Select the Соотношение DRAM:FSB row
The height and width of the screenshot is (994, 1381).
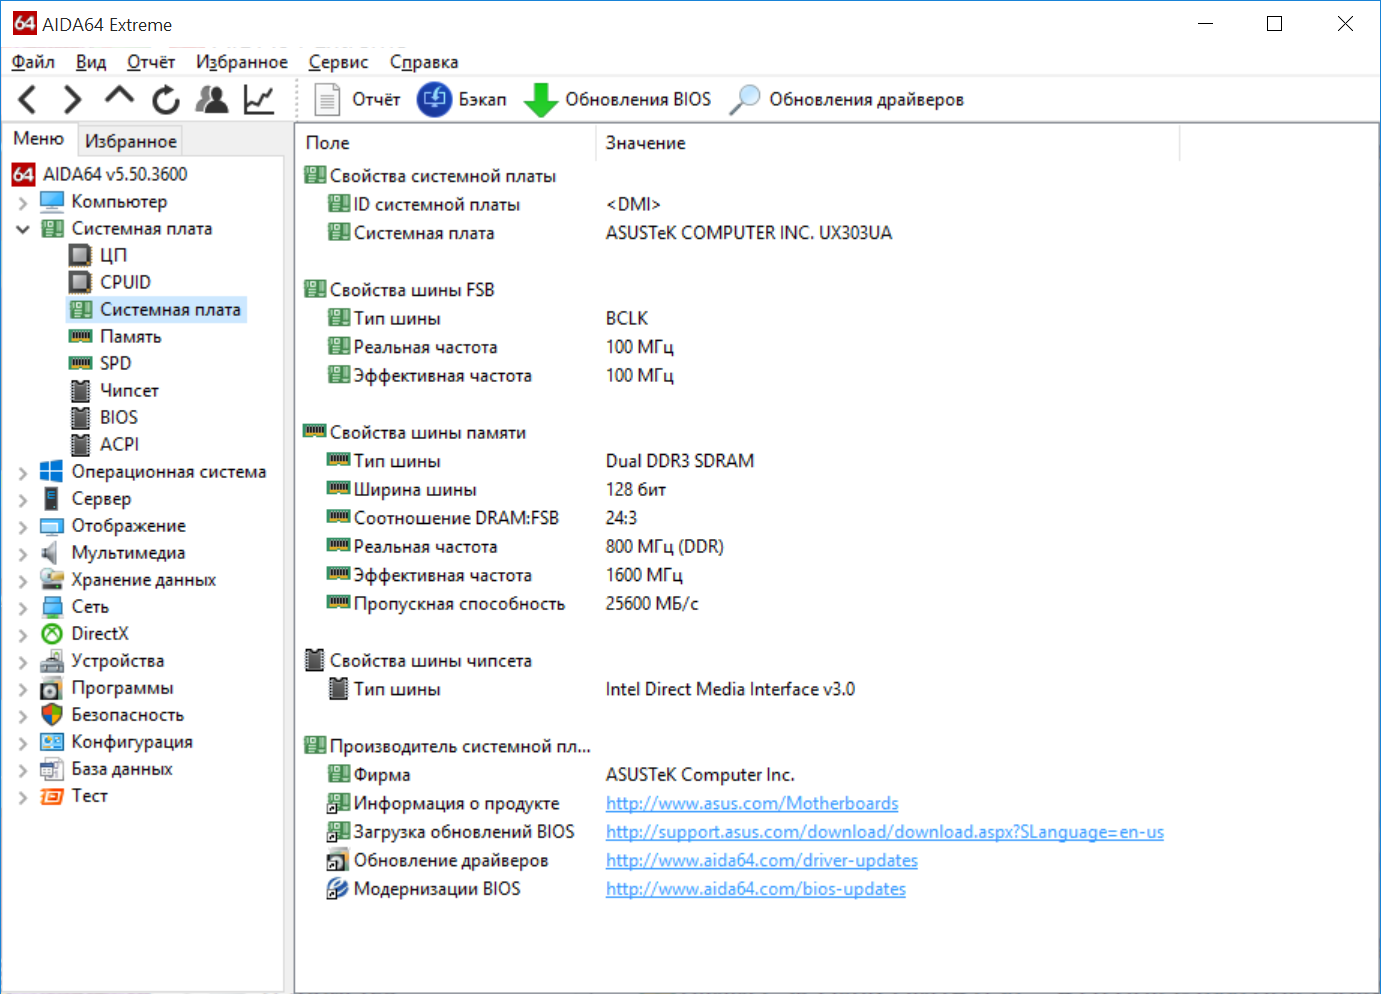click(740, 518)
